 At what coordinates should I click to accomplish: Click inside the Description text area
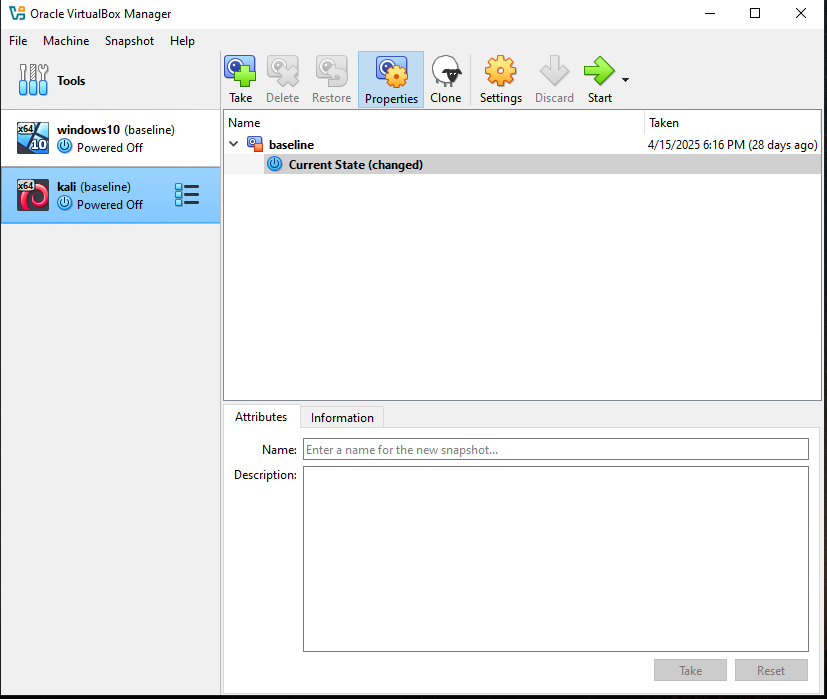(x=555, y=559)
